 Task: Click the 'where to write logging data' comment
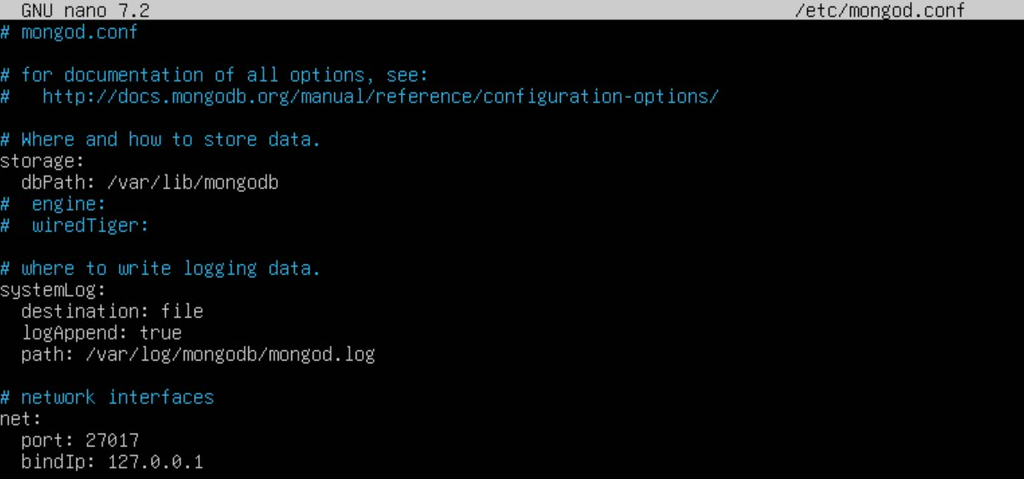171,269
